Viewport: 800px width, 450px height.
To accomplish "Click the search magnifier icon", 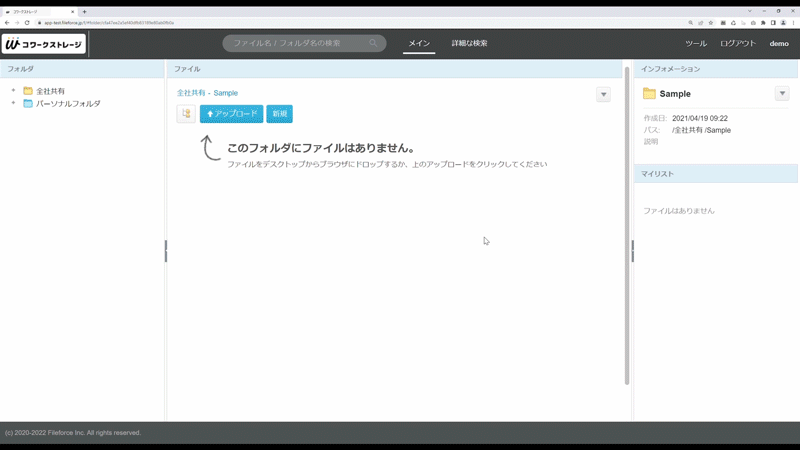I will point(374,44).
